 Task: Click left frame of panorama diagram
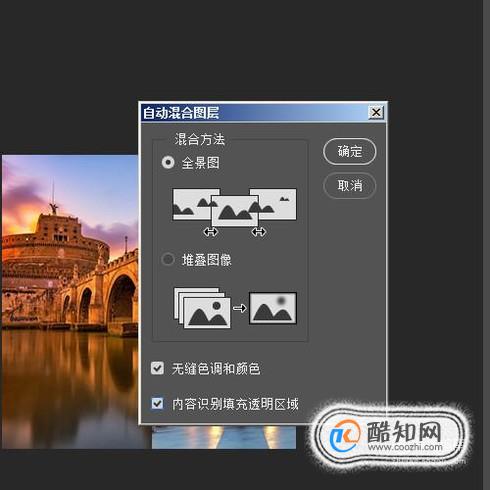[x=192, y=204]
